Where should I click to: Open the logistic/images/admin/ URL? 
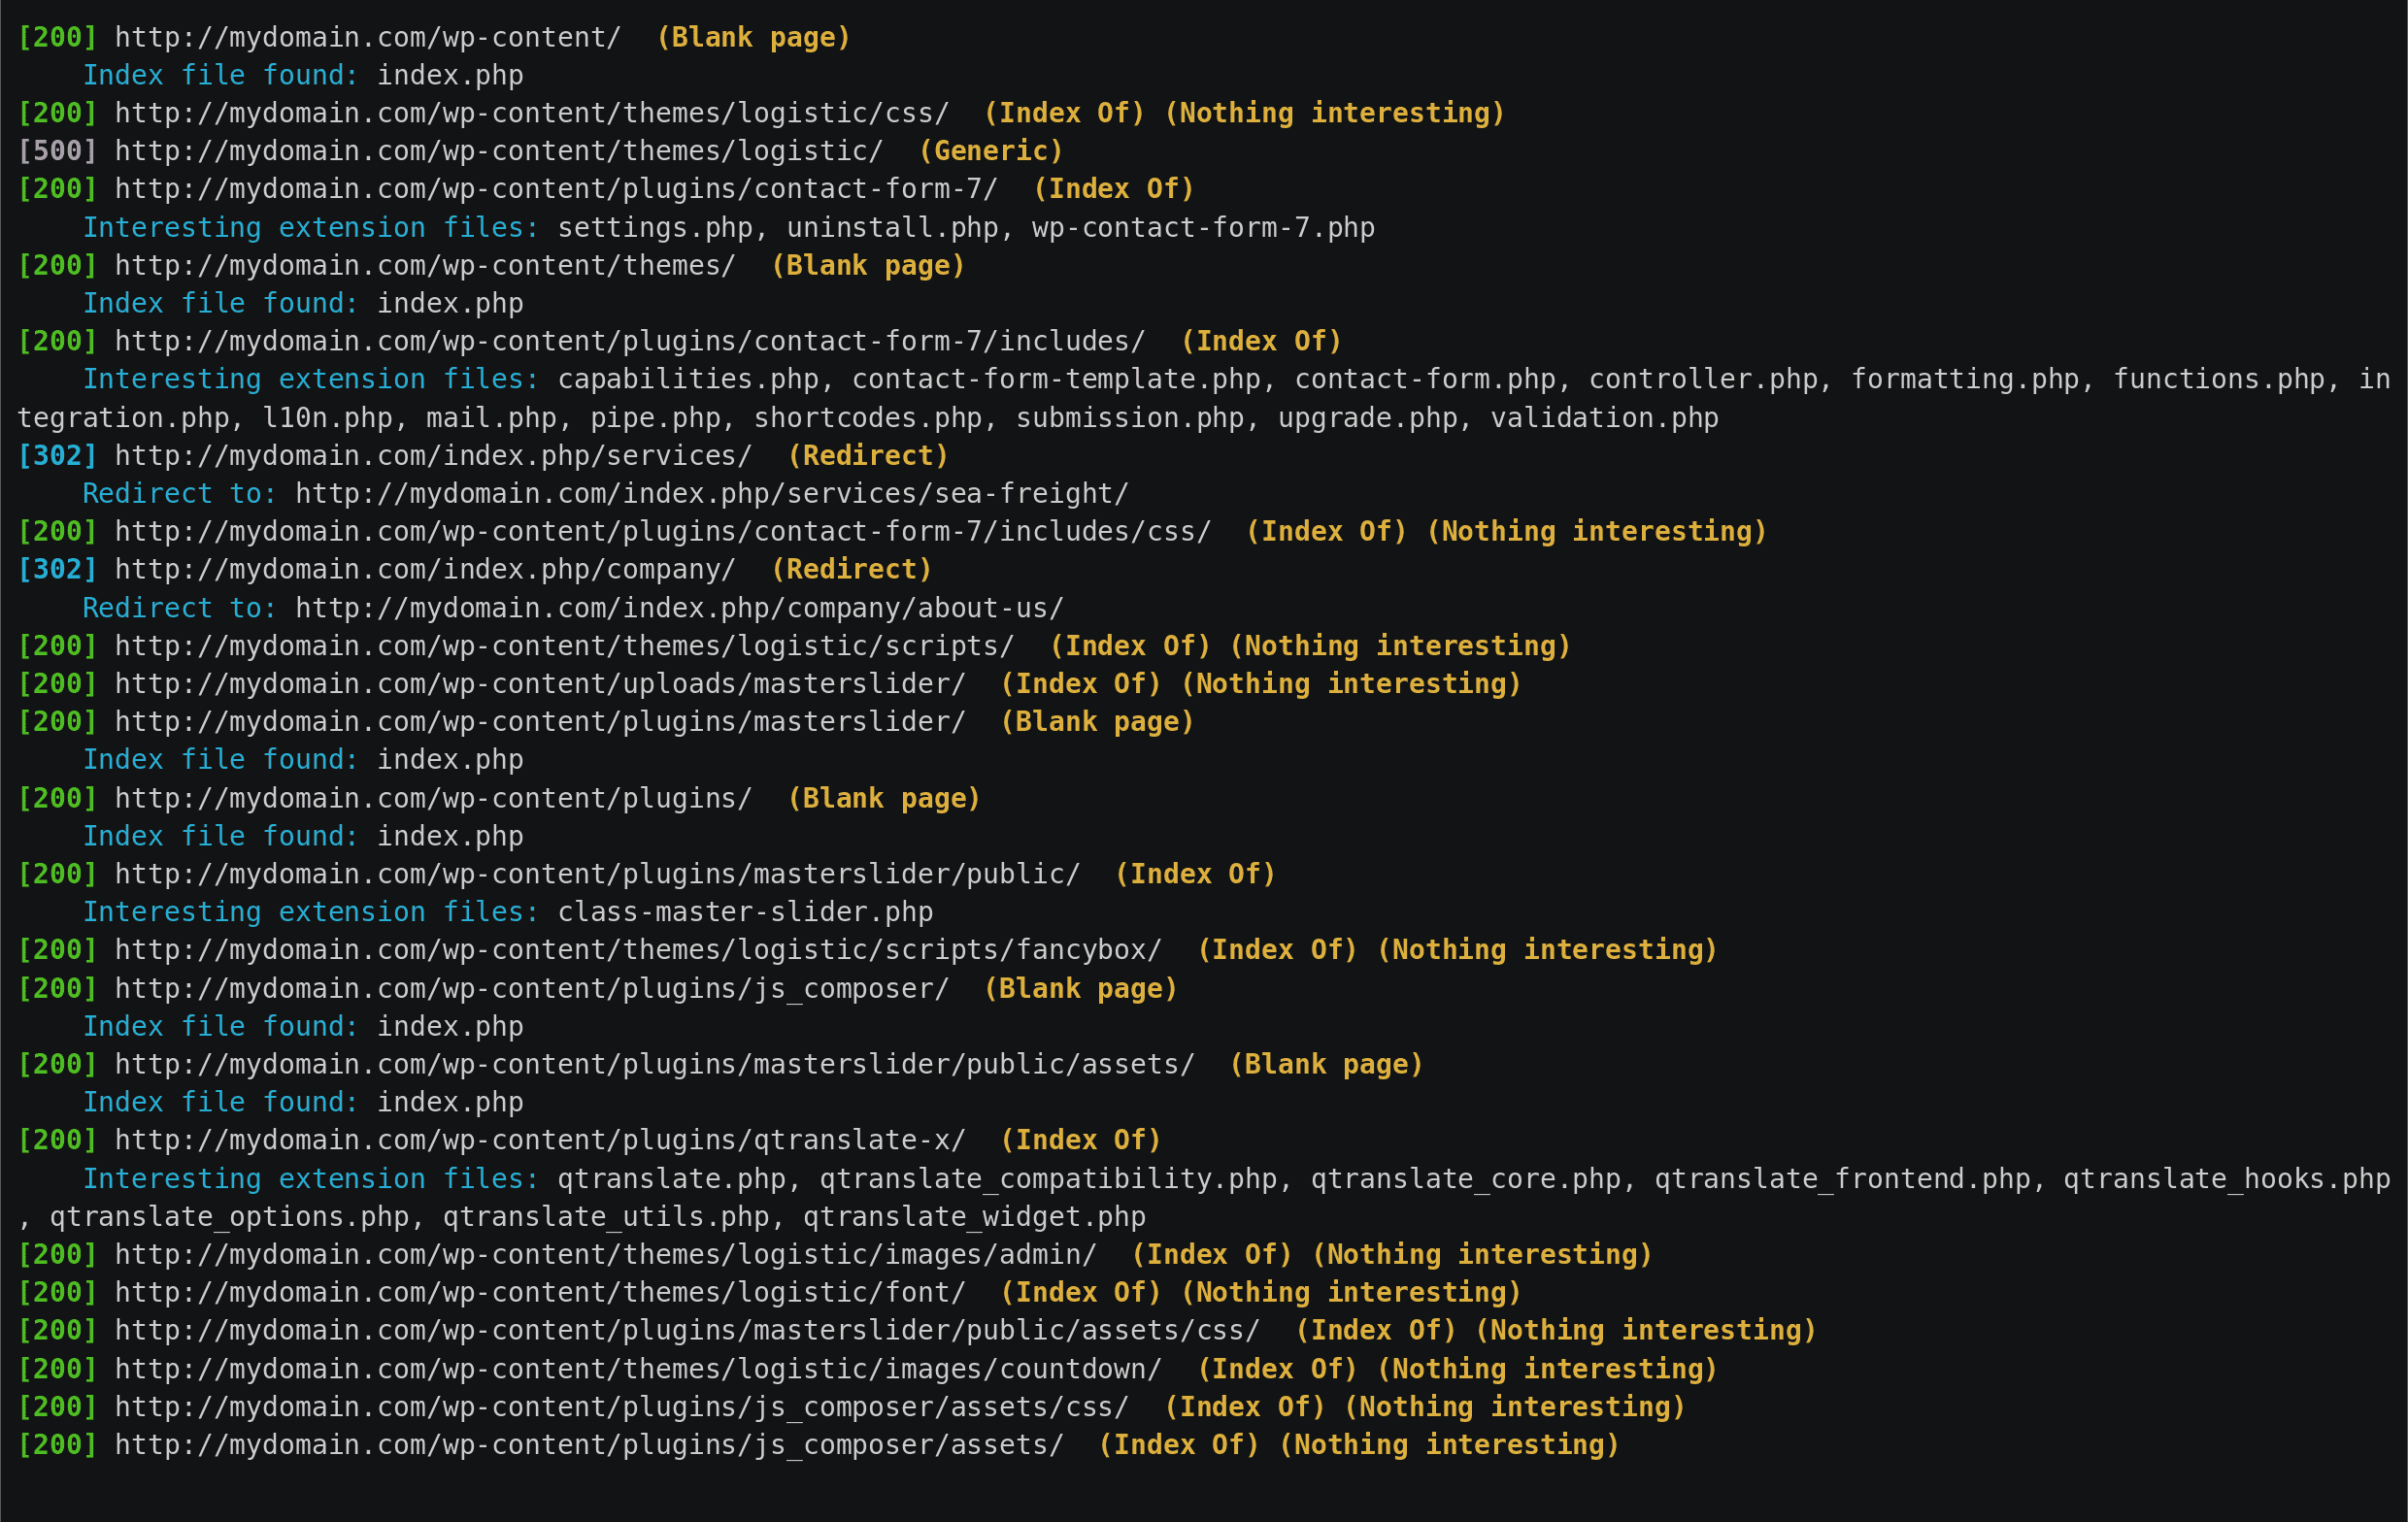(x=606, y=1256)
